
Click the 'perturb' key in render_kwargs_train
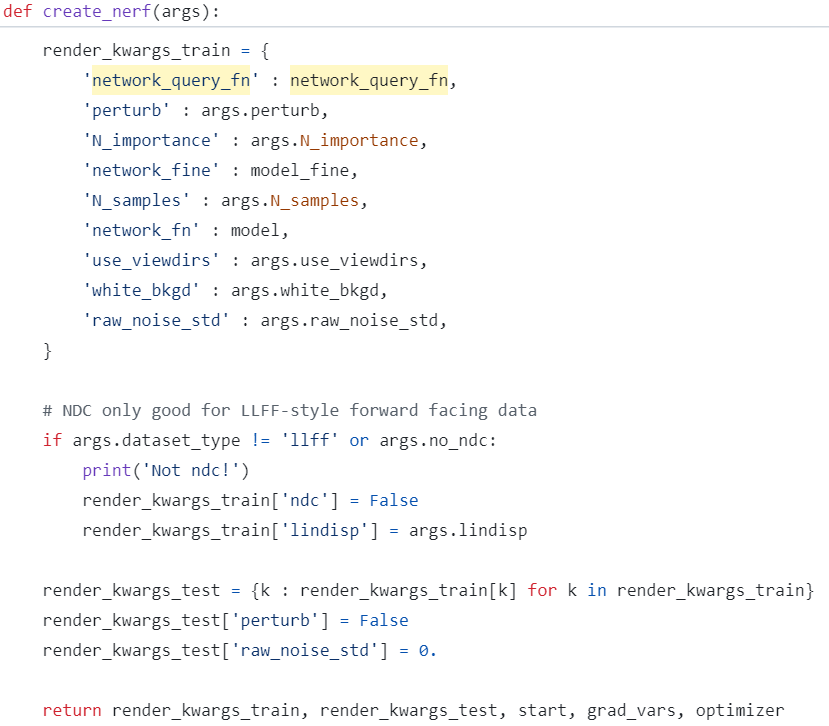point(126,110)
